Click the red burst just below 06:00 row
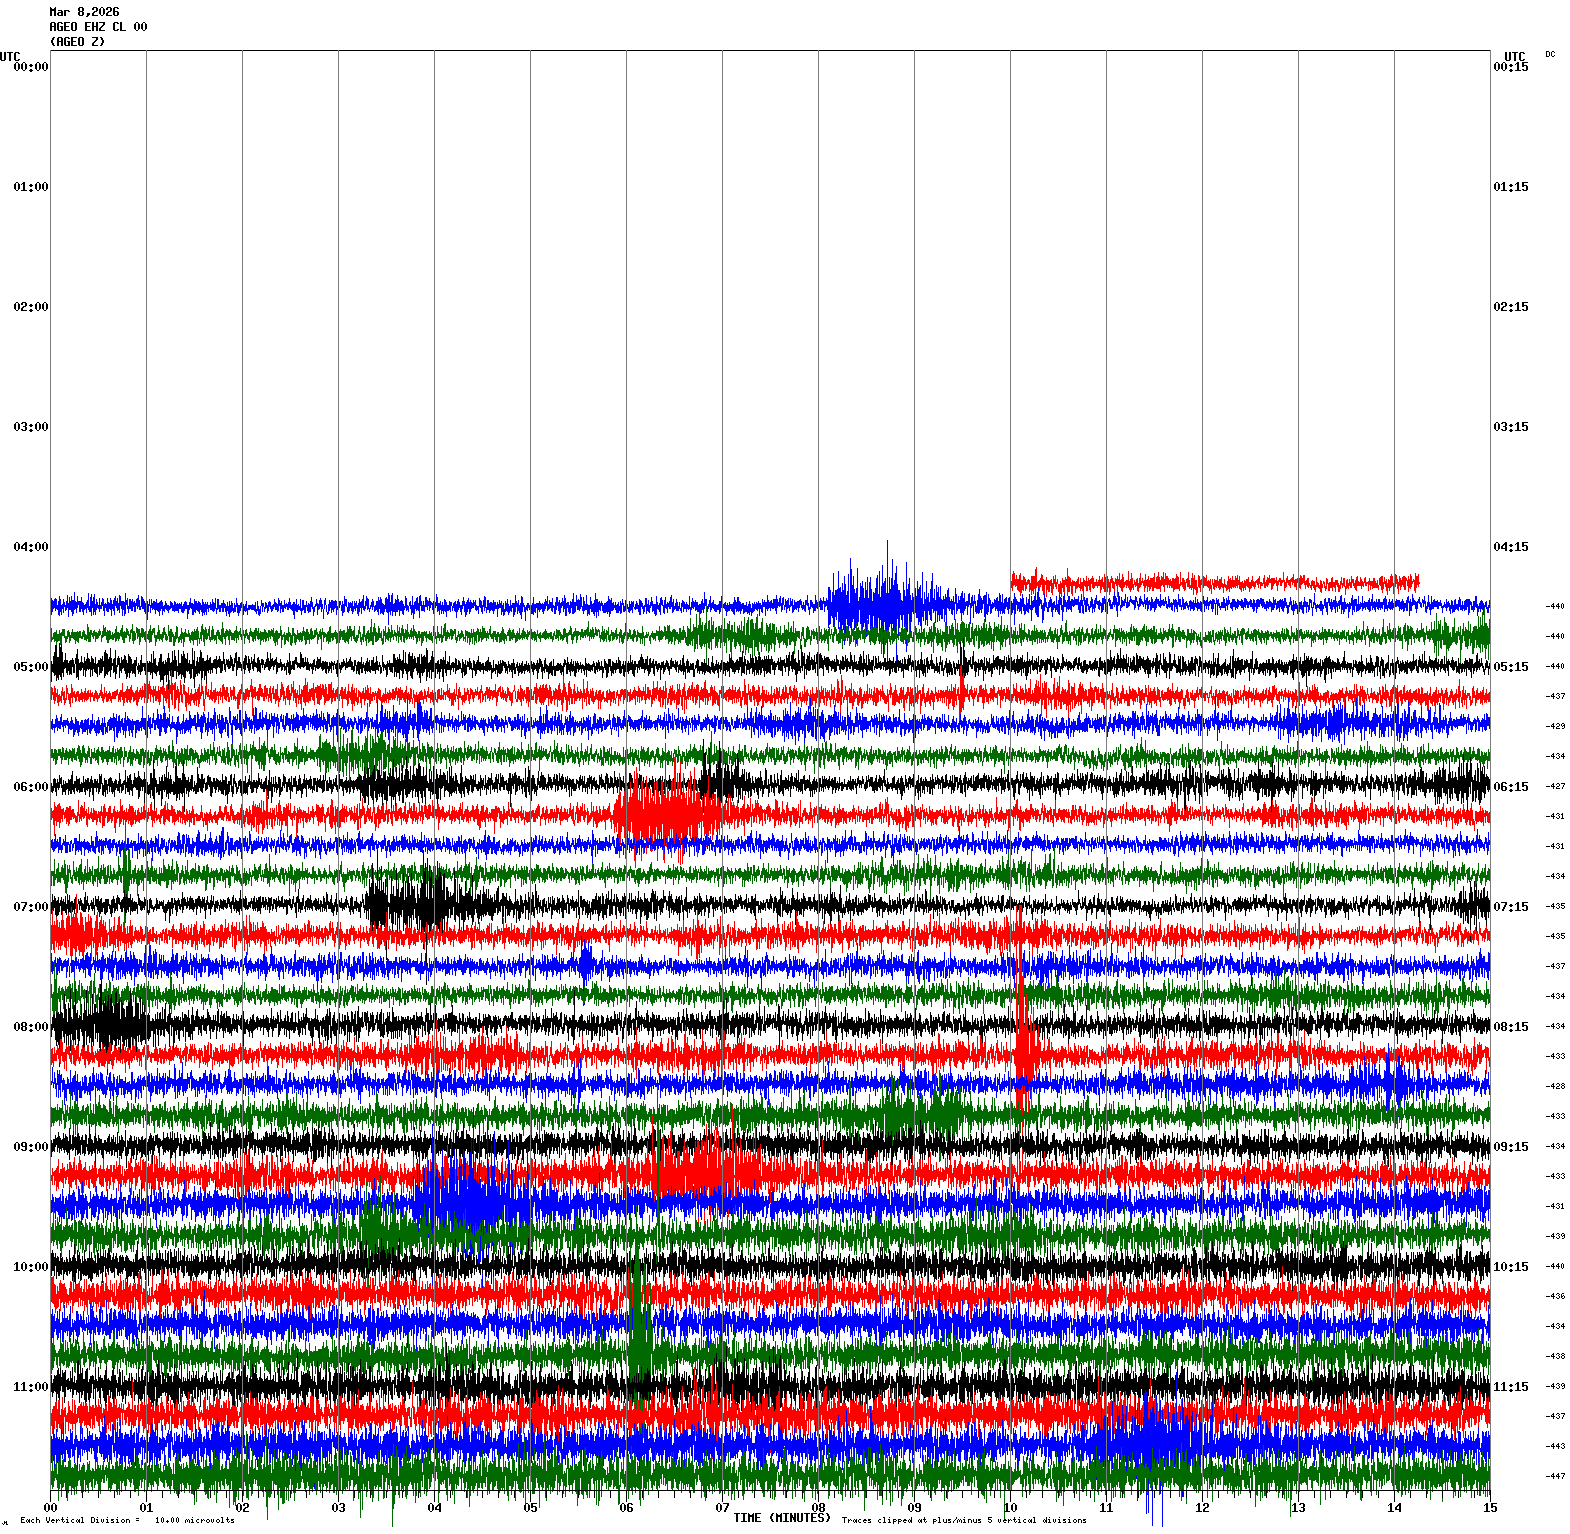Viewport: 1570px width, 1534px height. (x=665, y=812)
